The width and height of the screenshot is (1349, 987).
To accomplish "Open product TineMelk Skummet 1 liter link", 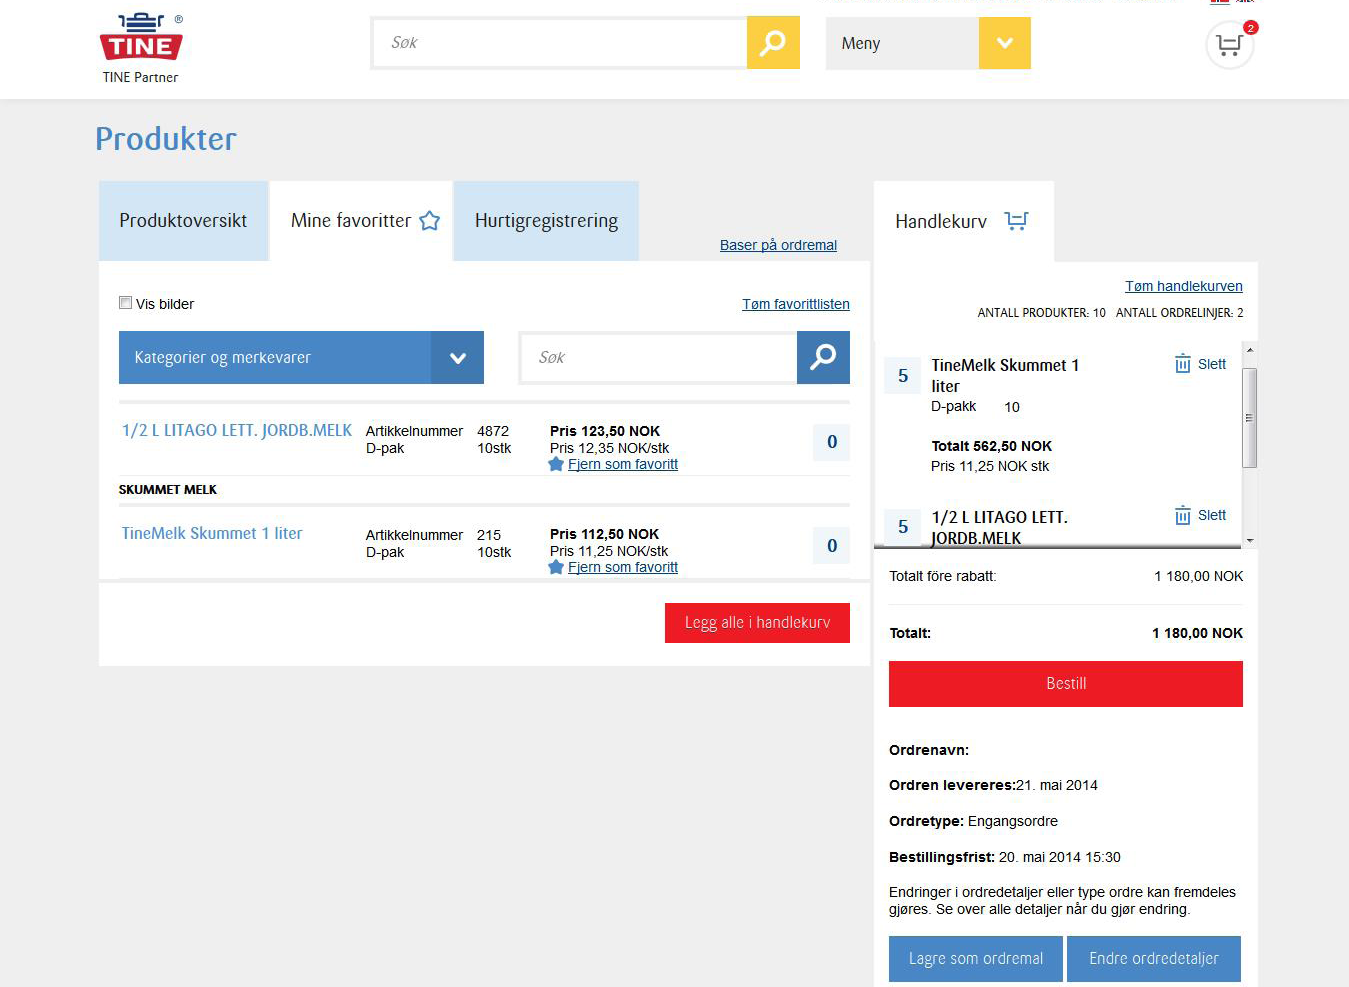I will click(x=212, y=533).
